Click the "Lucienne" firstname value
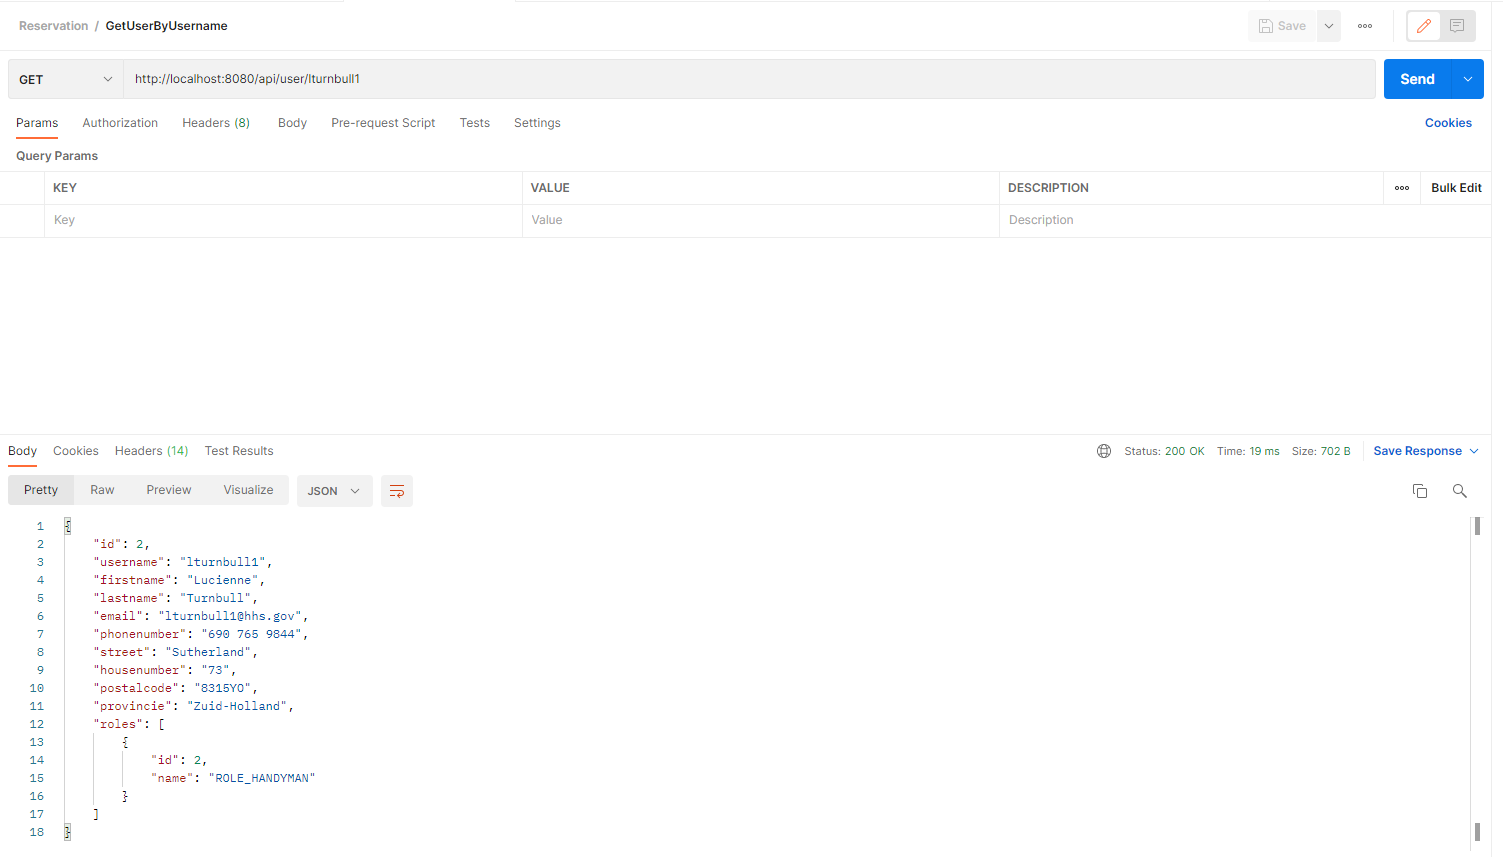Screen dimensions: 1503x857 pos(222,580)
